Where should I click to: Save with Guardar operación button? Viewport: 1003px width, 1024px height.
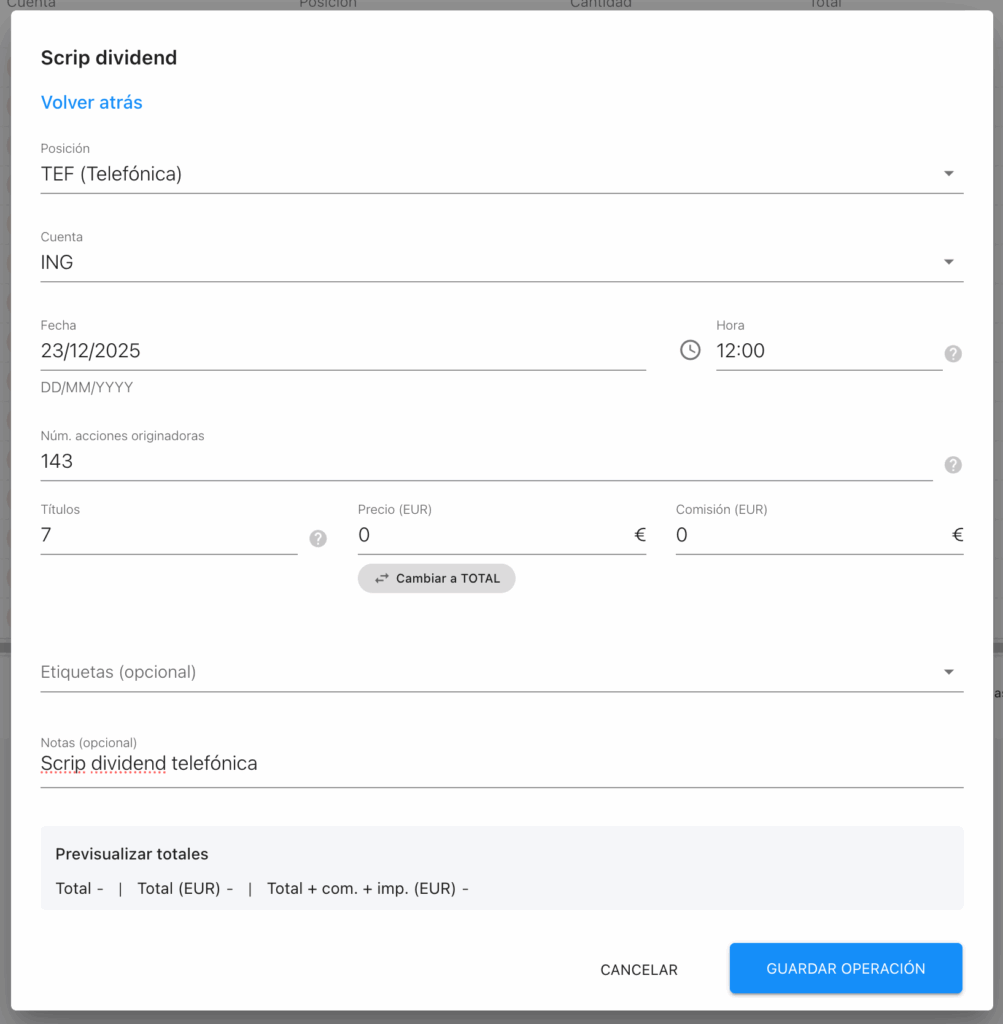tap(845, 968)
